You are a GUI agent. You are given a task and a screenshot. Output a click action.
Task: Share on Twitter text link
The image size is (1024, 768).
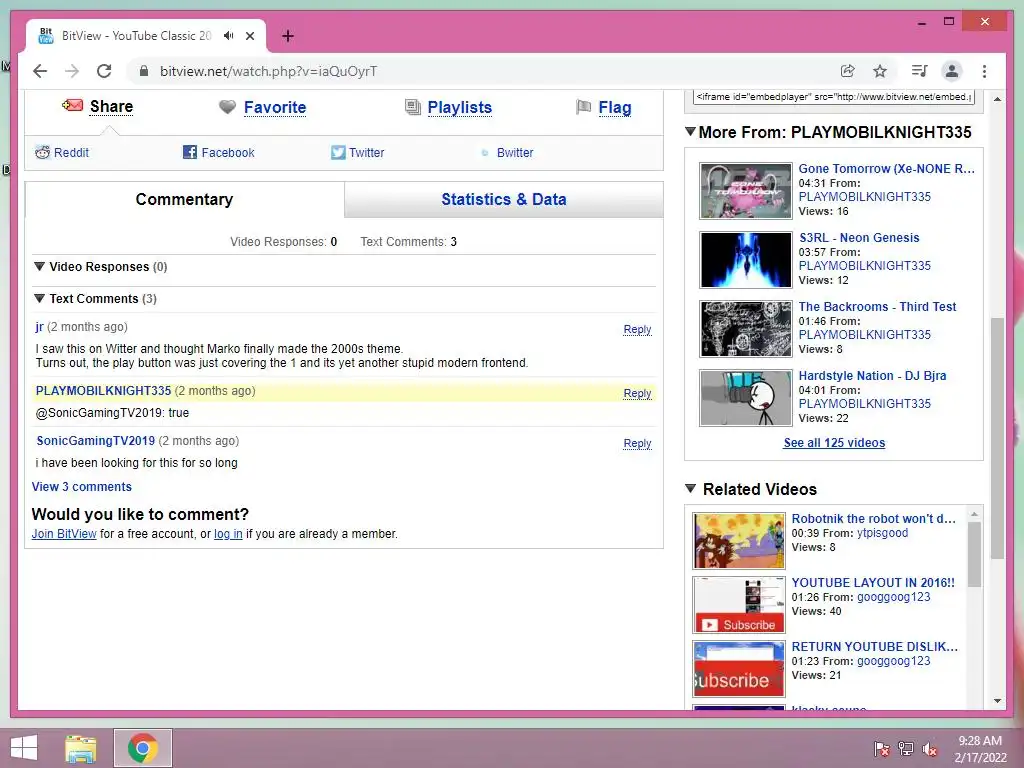click(x=366, y=153)
